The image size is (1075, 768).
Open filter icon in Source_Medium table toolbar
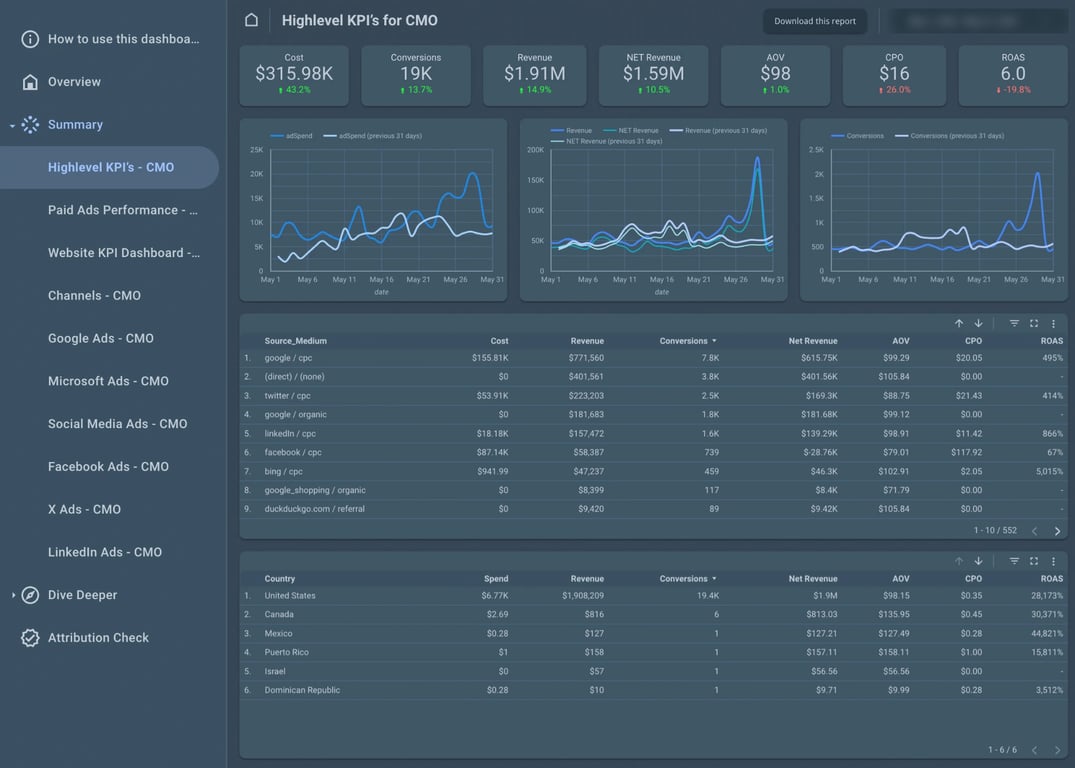pyautogui.click(x=1014, y=323)
